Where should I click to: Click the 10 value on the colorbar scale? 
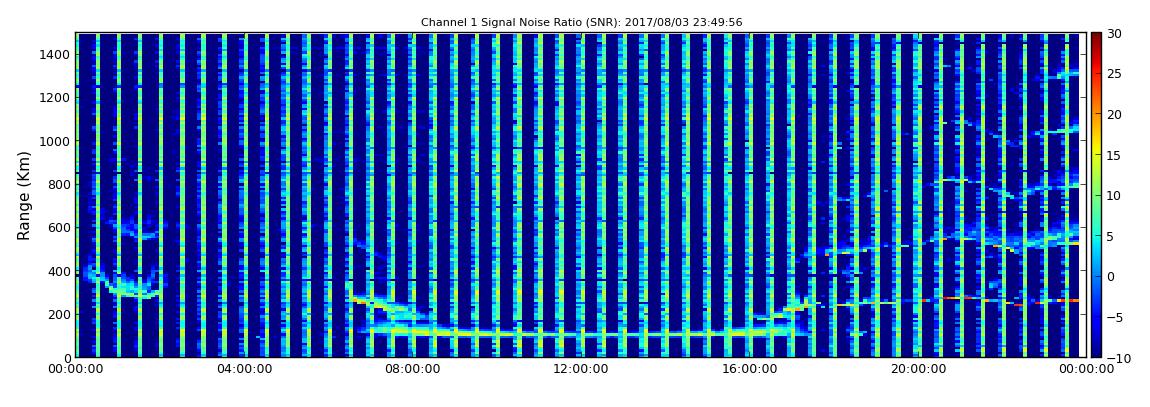click(x=1114, y=195)
